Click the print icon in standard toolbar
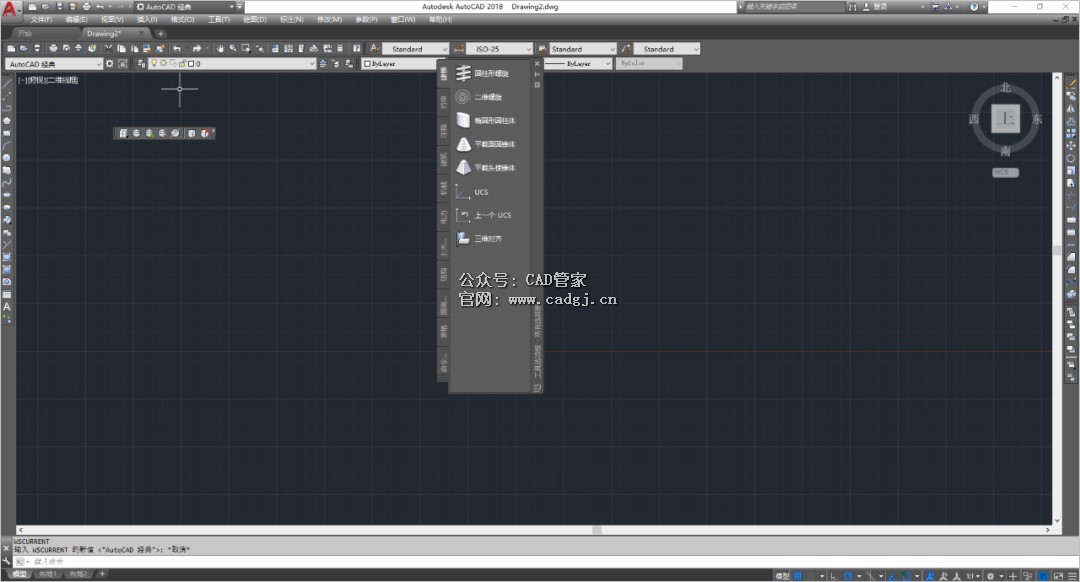The image size is (1080, 582). pyautogui.click(x=53, y=49)
